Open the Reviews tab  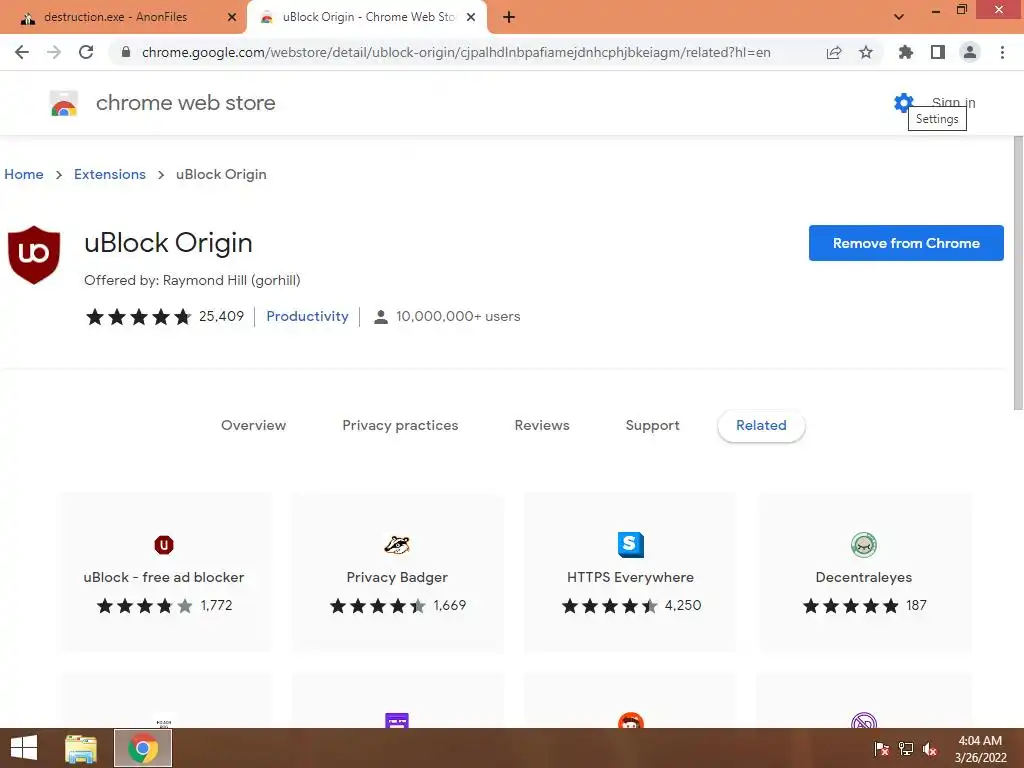point(542,425)
